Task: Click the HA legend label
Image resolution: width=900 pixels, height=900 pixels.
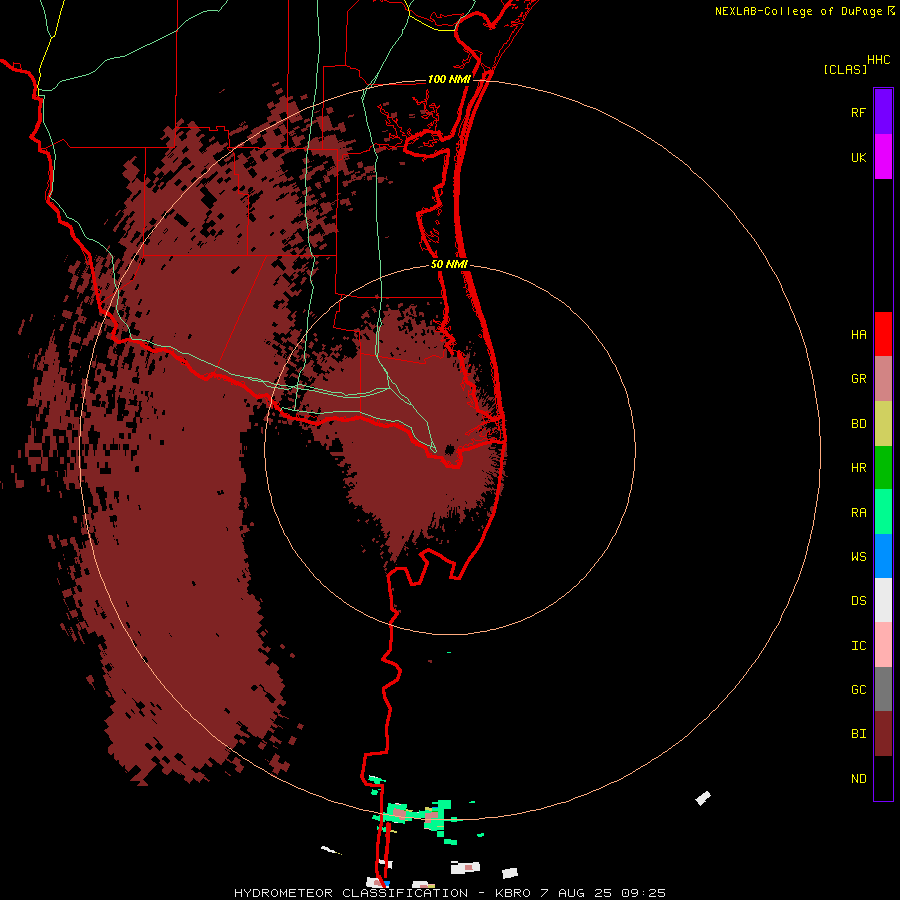Action: pyautogui.click(x=858, y=334)
